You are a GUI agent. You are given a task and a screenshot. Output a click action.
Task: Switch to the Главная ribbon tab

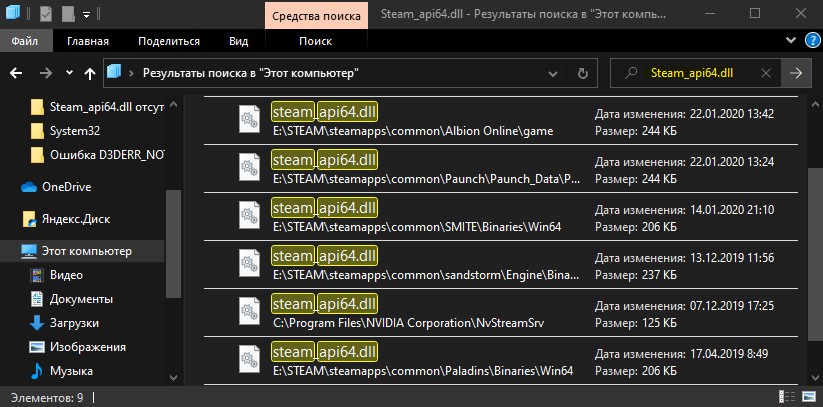click(88, 41)
